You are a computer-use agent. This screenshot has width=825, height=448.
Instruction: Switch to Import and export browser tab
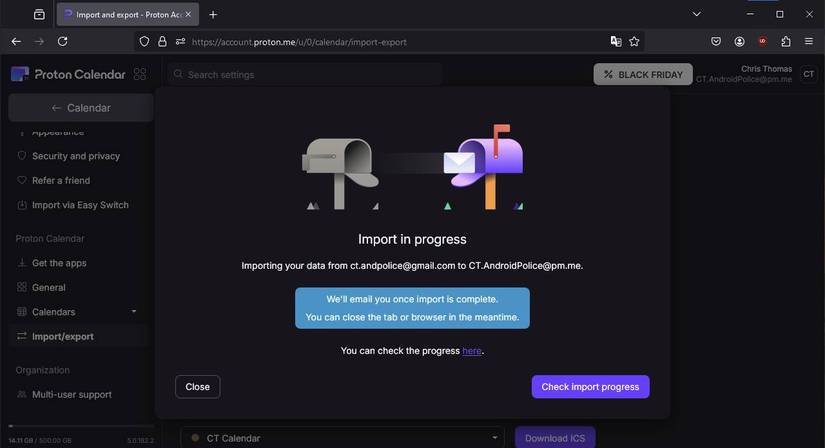[125, 15]
